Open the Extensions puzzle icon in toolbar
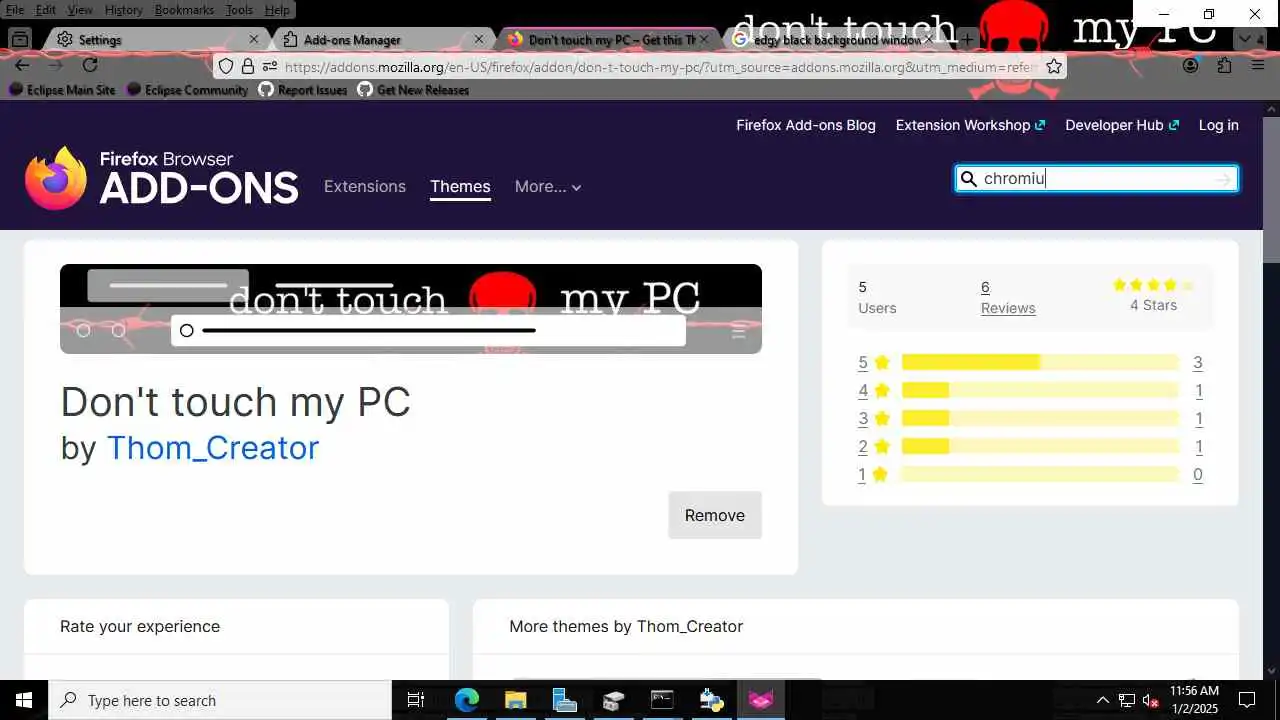This screenshot has height=720, width=1280. tap(1224, 65)
